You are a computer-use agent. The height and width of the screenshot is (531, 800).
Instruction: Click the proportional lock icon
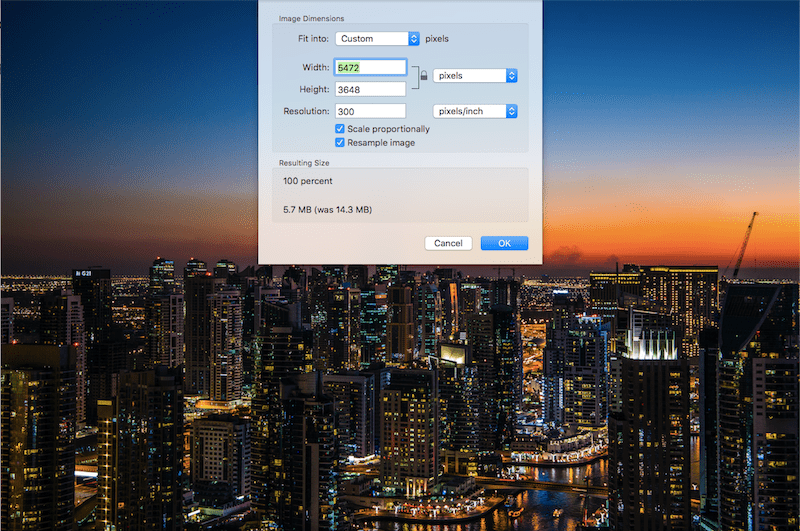click(x=423, y=76)
